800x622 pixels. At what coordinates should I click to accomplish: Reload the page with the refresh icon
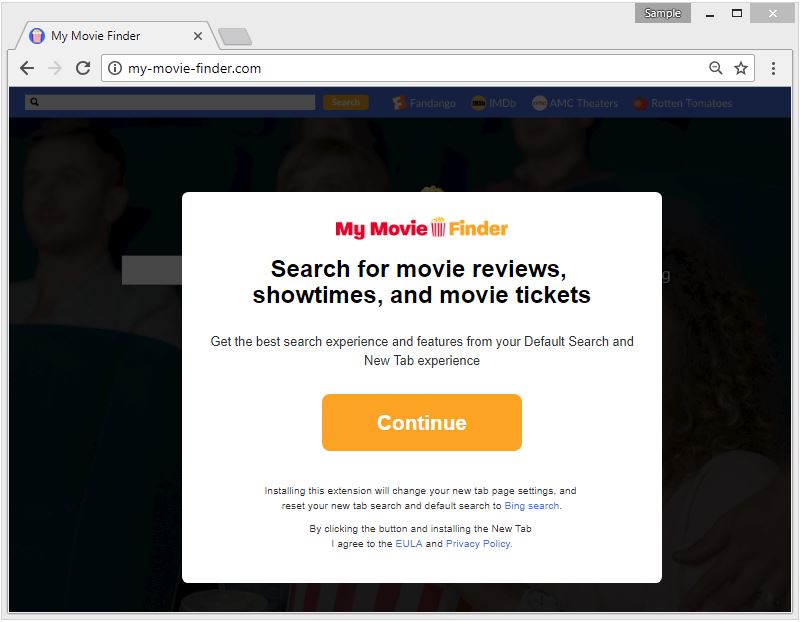(x=83, y=68)
